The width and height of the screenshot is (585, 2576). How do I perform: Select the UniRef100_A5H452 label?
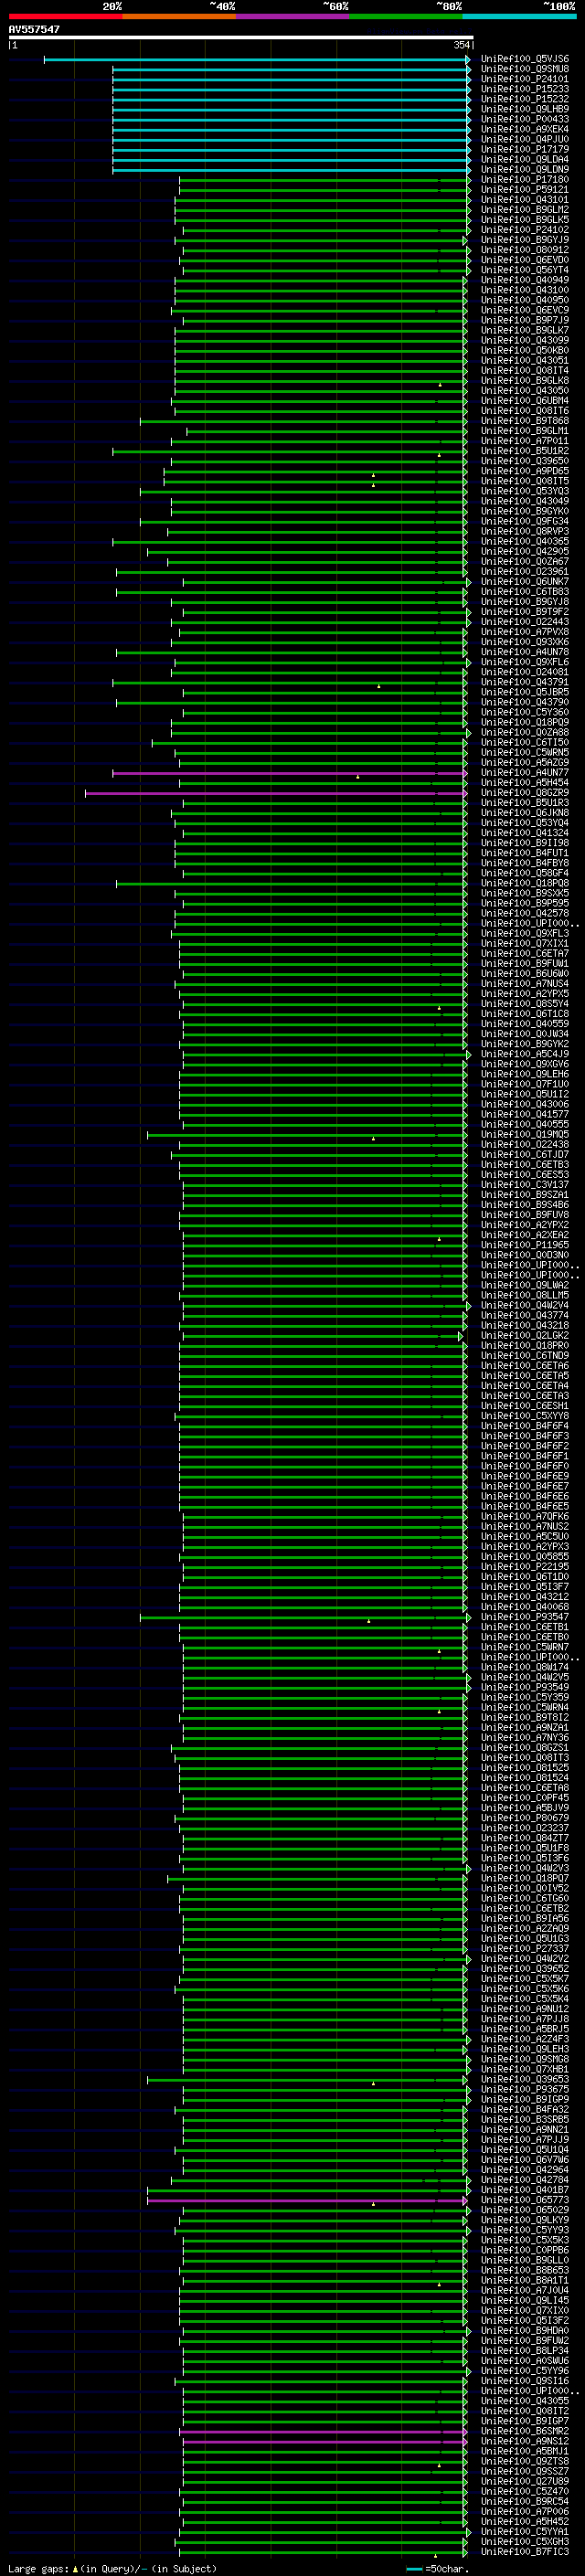coord(524,2522)
